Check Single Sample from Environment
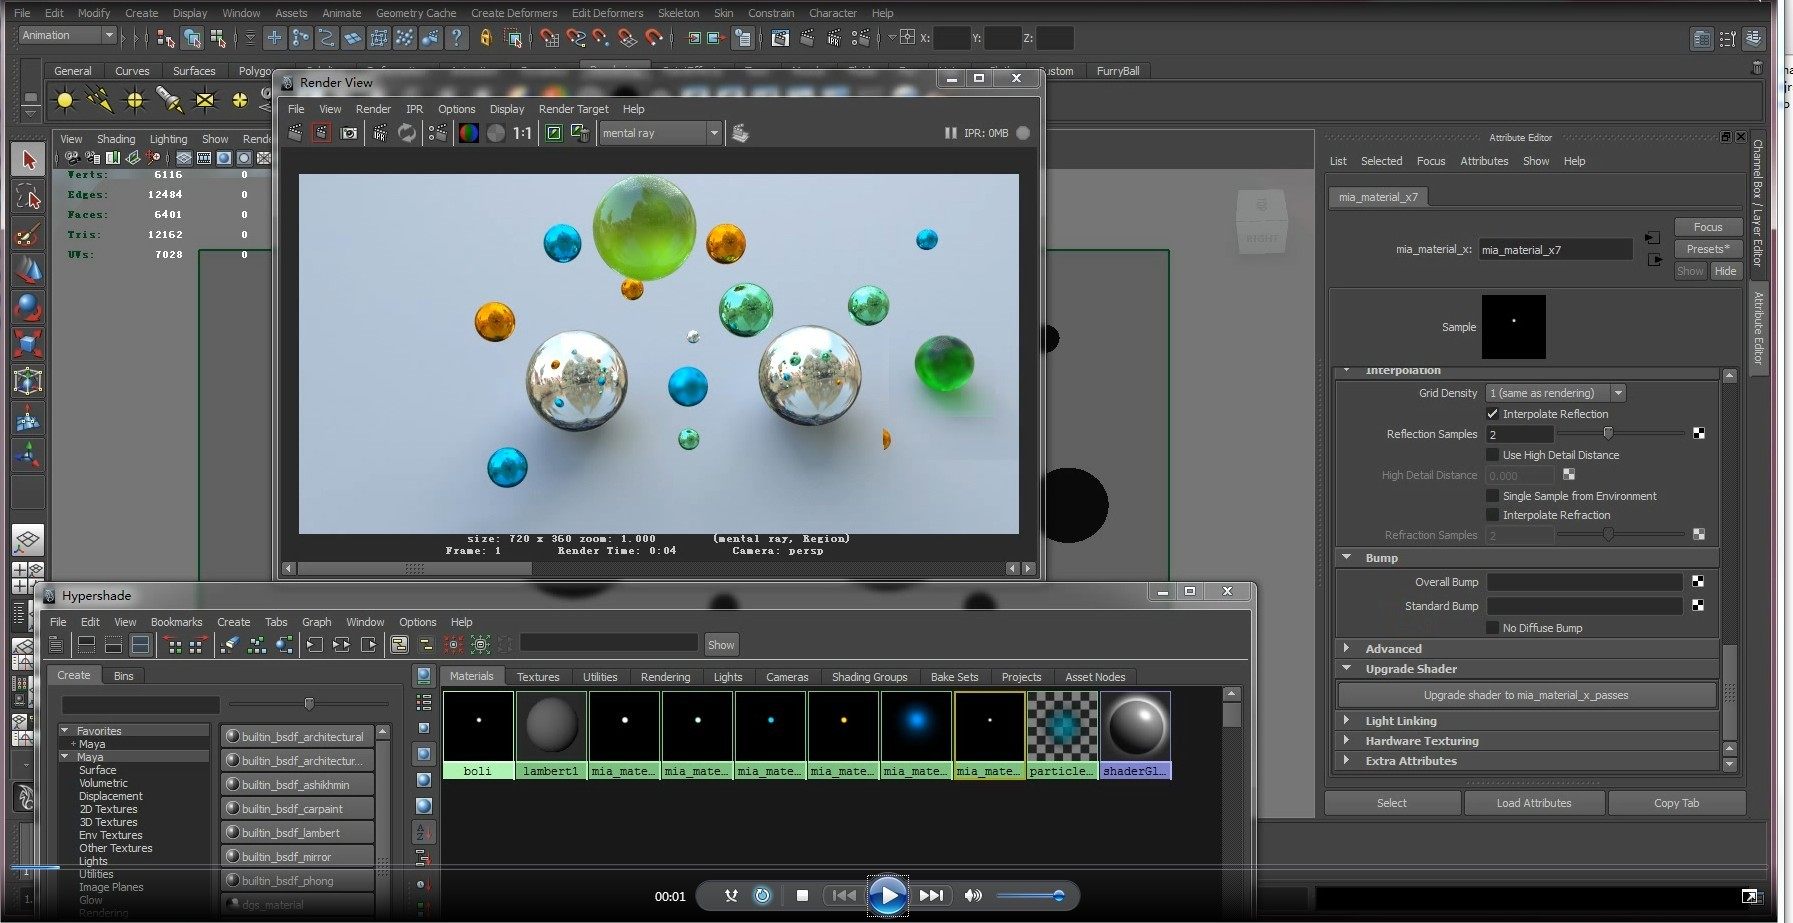 pos(1493,495)
